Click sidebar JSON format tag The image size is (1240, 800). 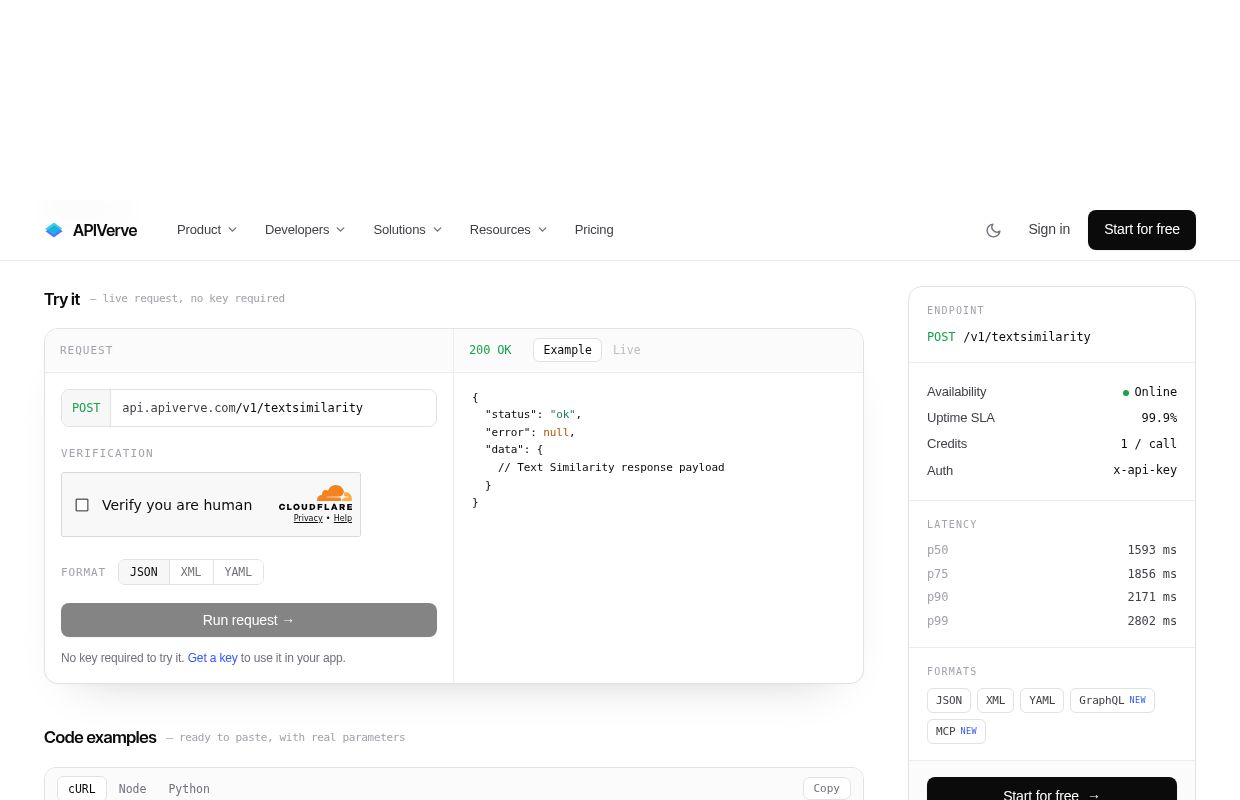[x=949, y=701]
